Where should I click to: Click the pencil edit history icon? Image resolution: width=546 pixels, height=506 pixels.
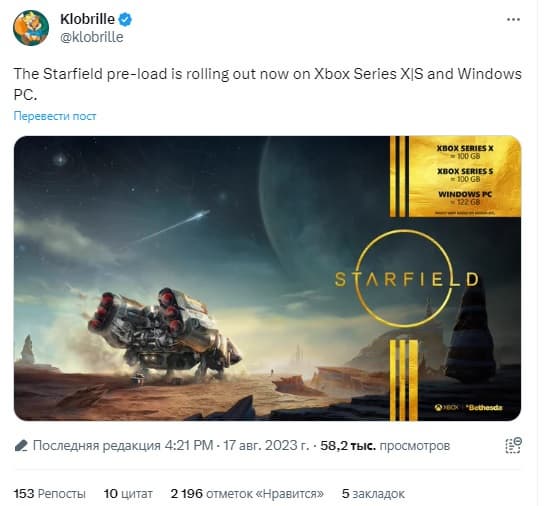tap(21, 445)
